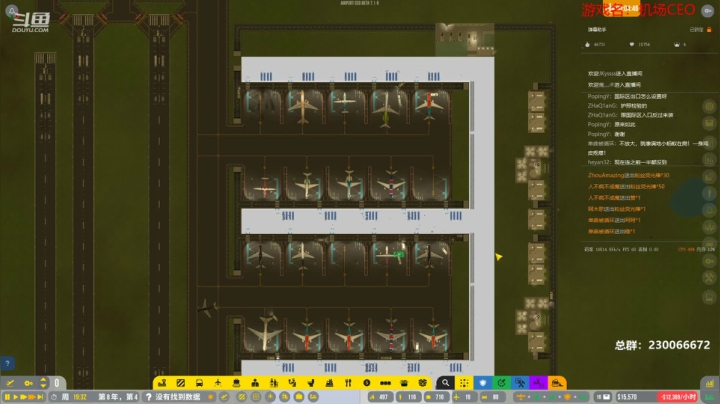
Task: Click the question mark next to the no-data message
Action: point(148,397)
